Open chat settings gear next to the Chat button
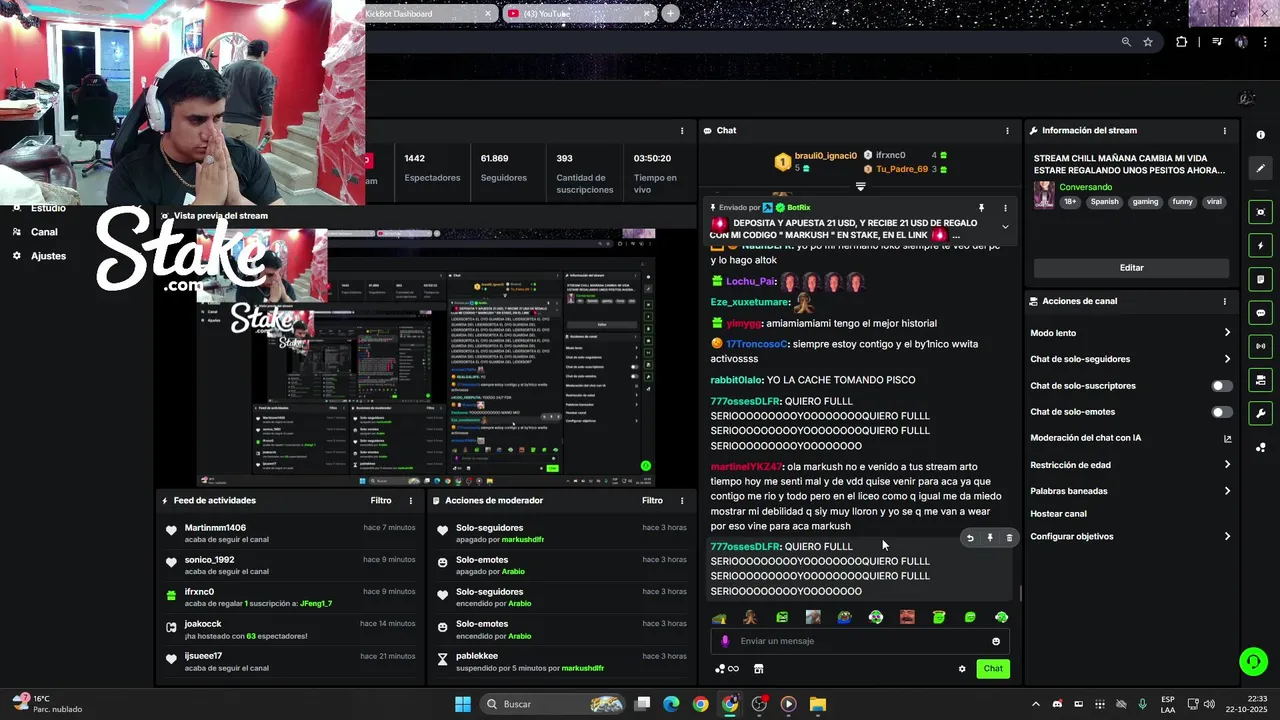Viewport: 1280px width, 720px height. click(962, 669)
